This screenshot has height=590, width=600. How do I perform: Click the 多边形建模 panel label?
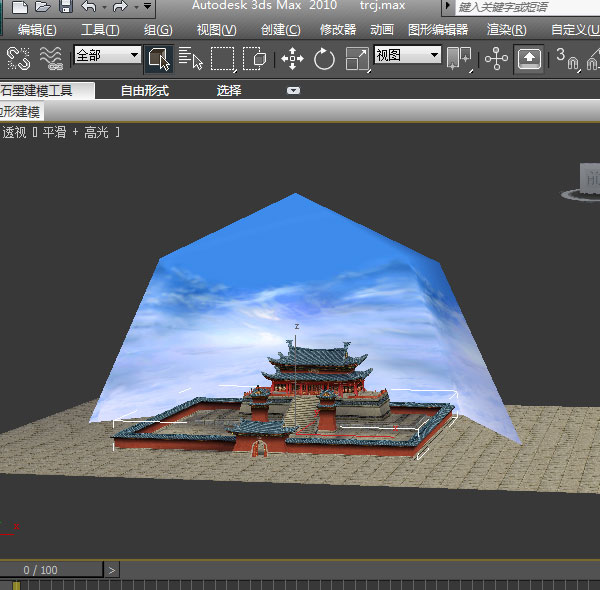coord(21,112)
